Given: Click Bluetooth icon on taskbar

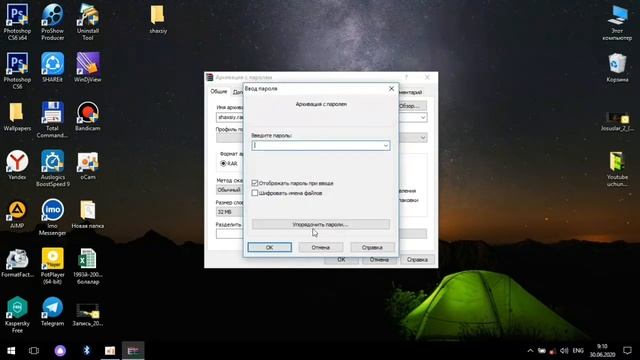Looking at the screenshot, I should pos(87,351).
